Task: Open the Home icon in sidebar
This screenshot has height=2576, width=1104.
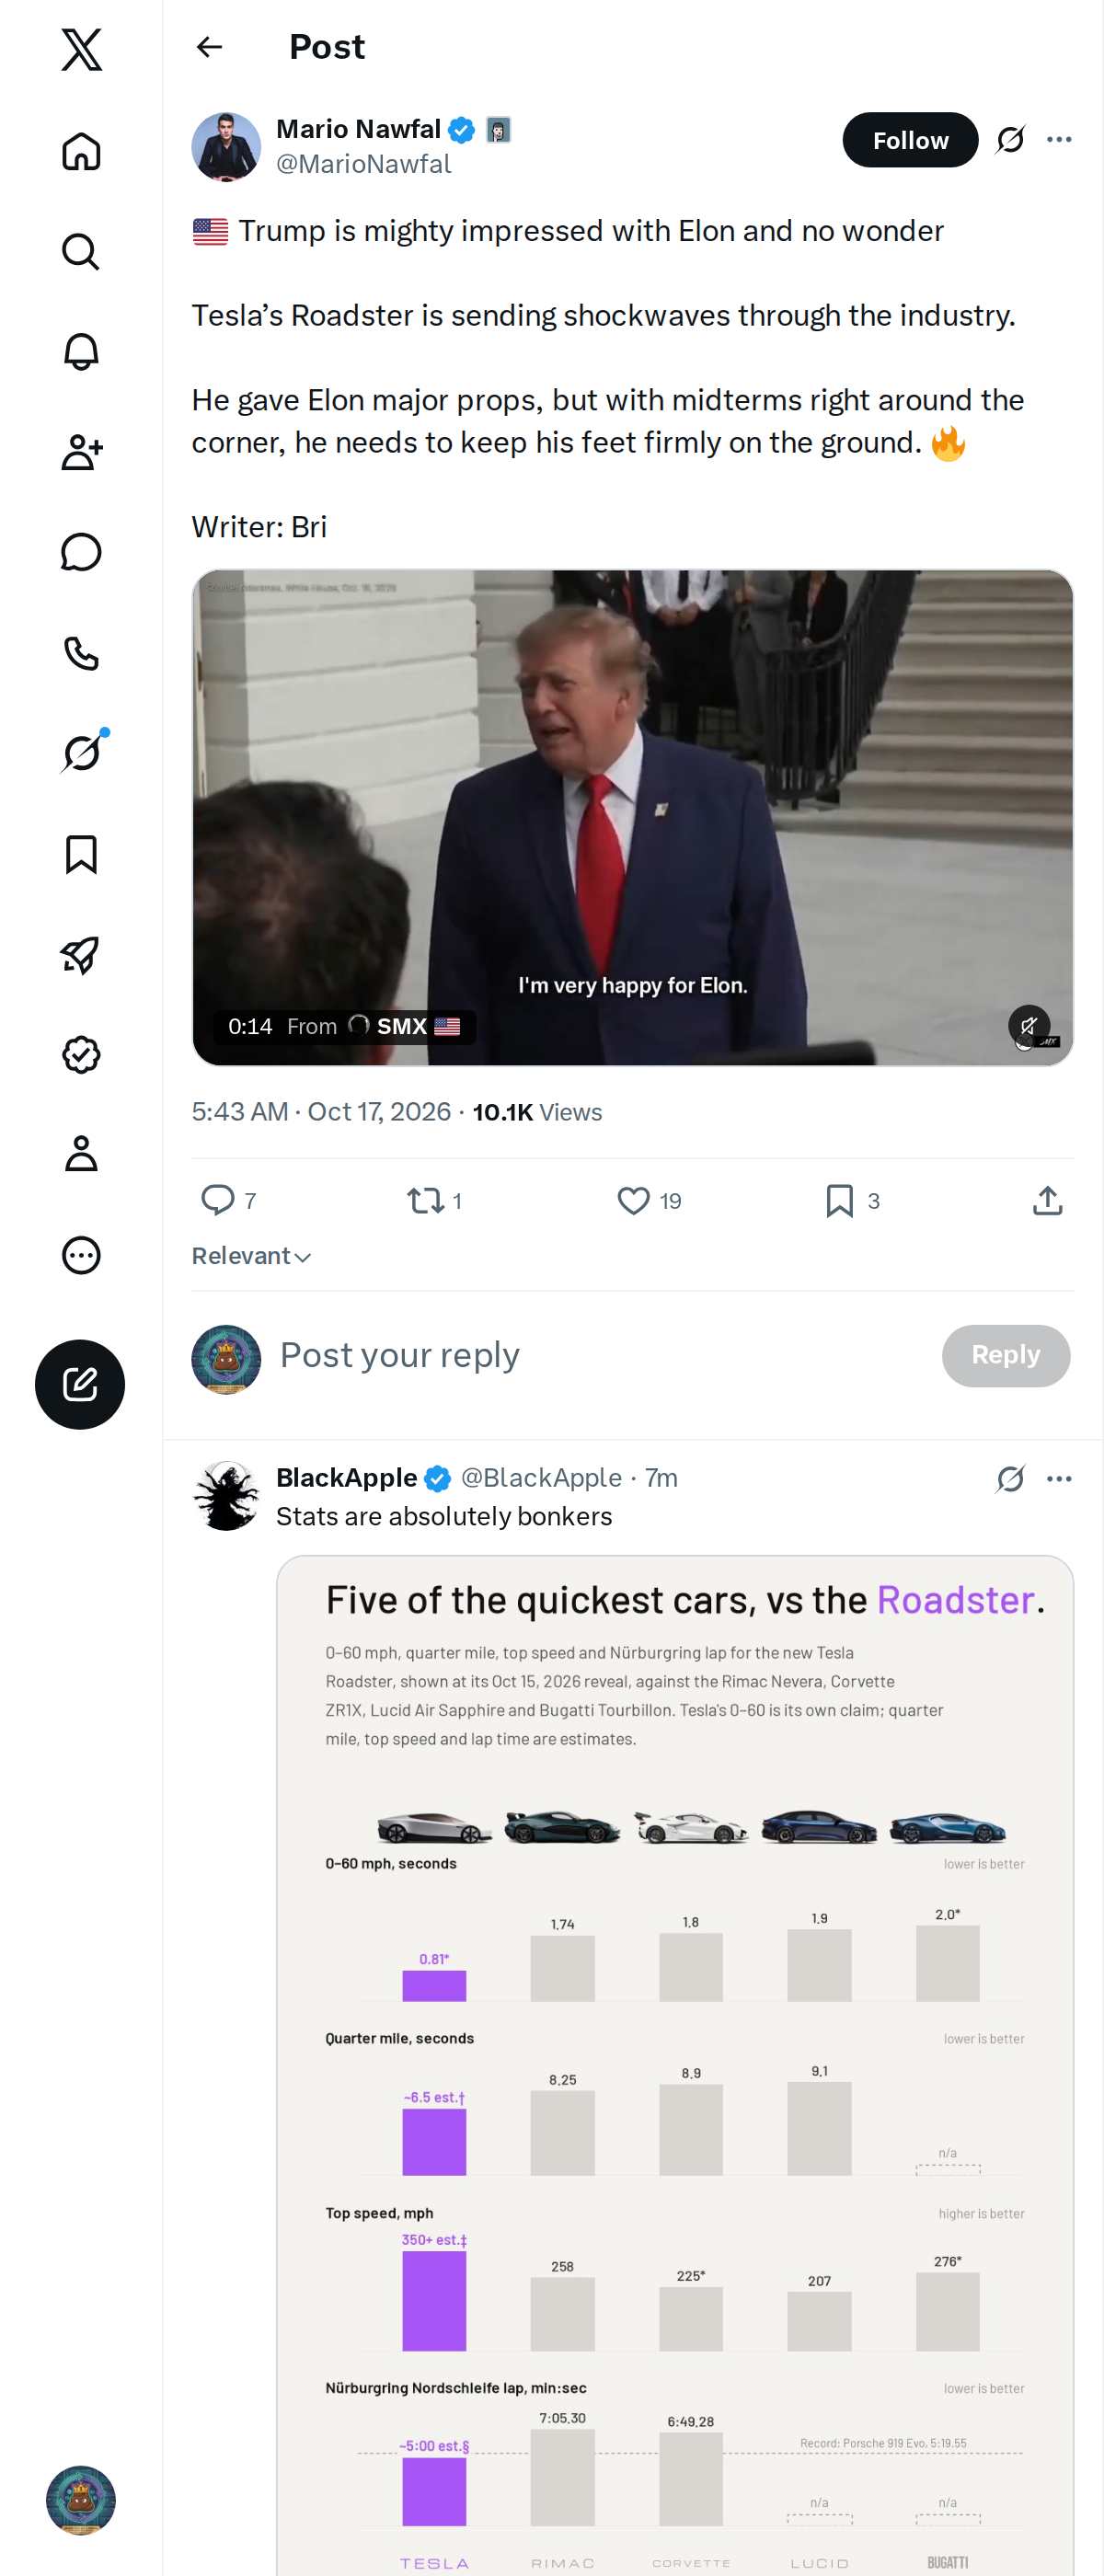Action: [81, 151]
